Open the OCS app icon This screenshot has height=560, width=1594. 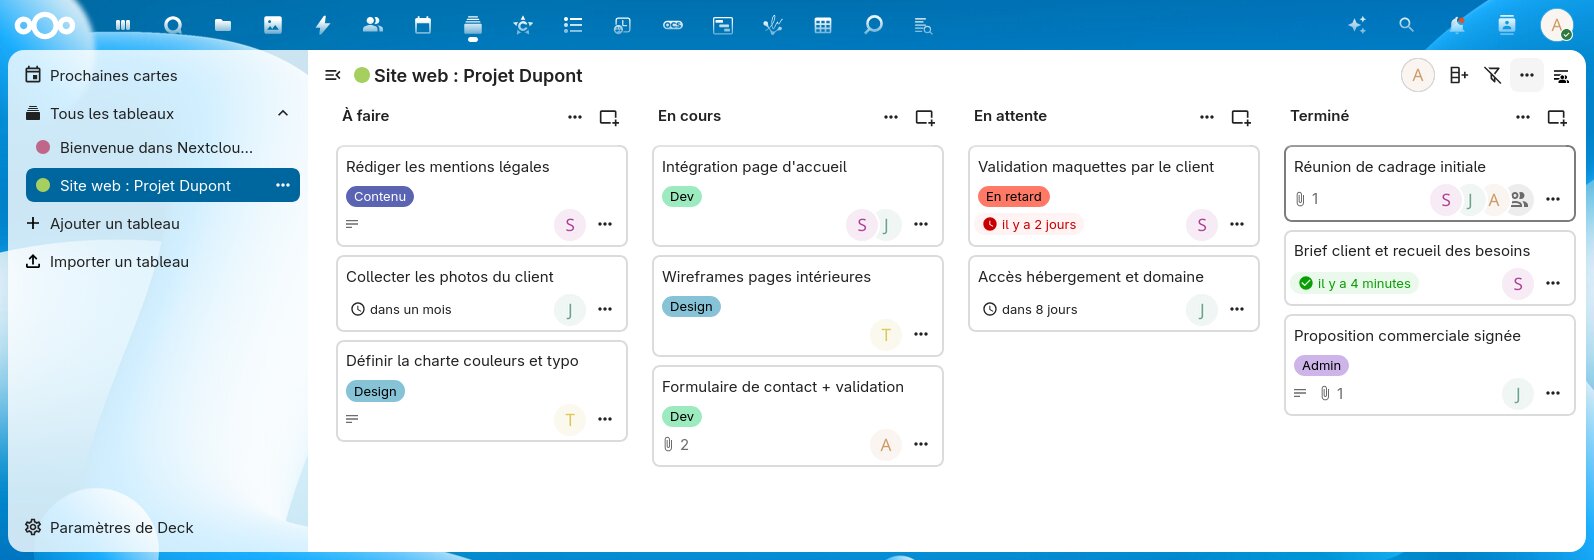click(673, 25)
